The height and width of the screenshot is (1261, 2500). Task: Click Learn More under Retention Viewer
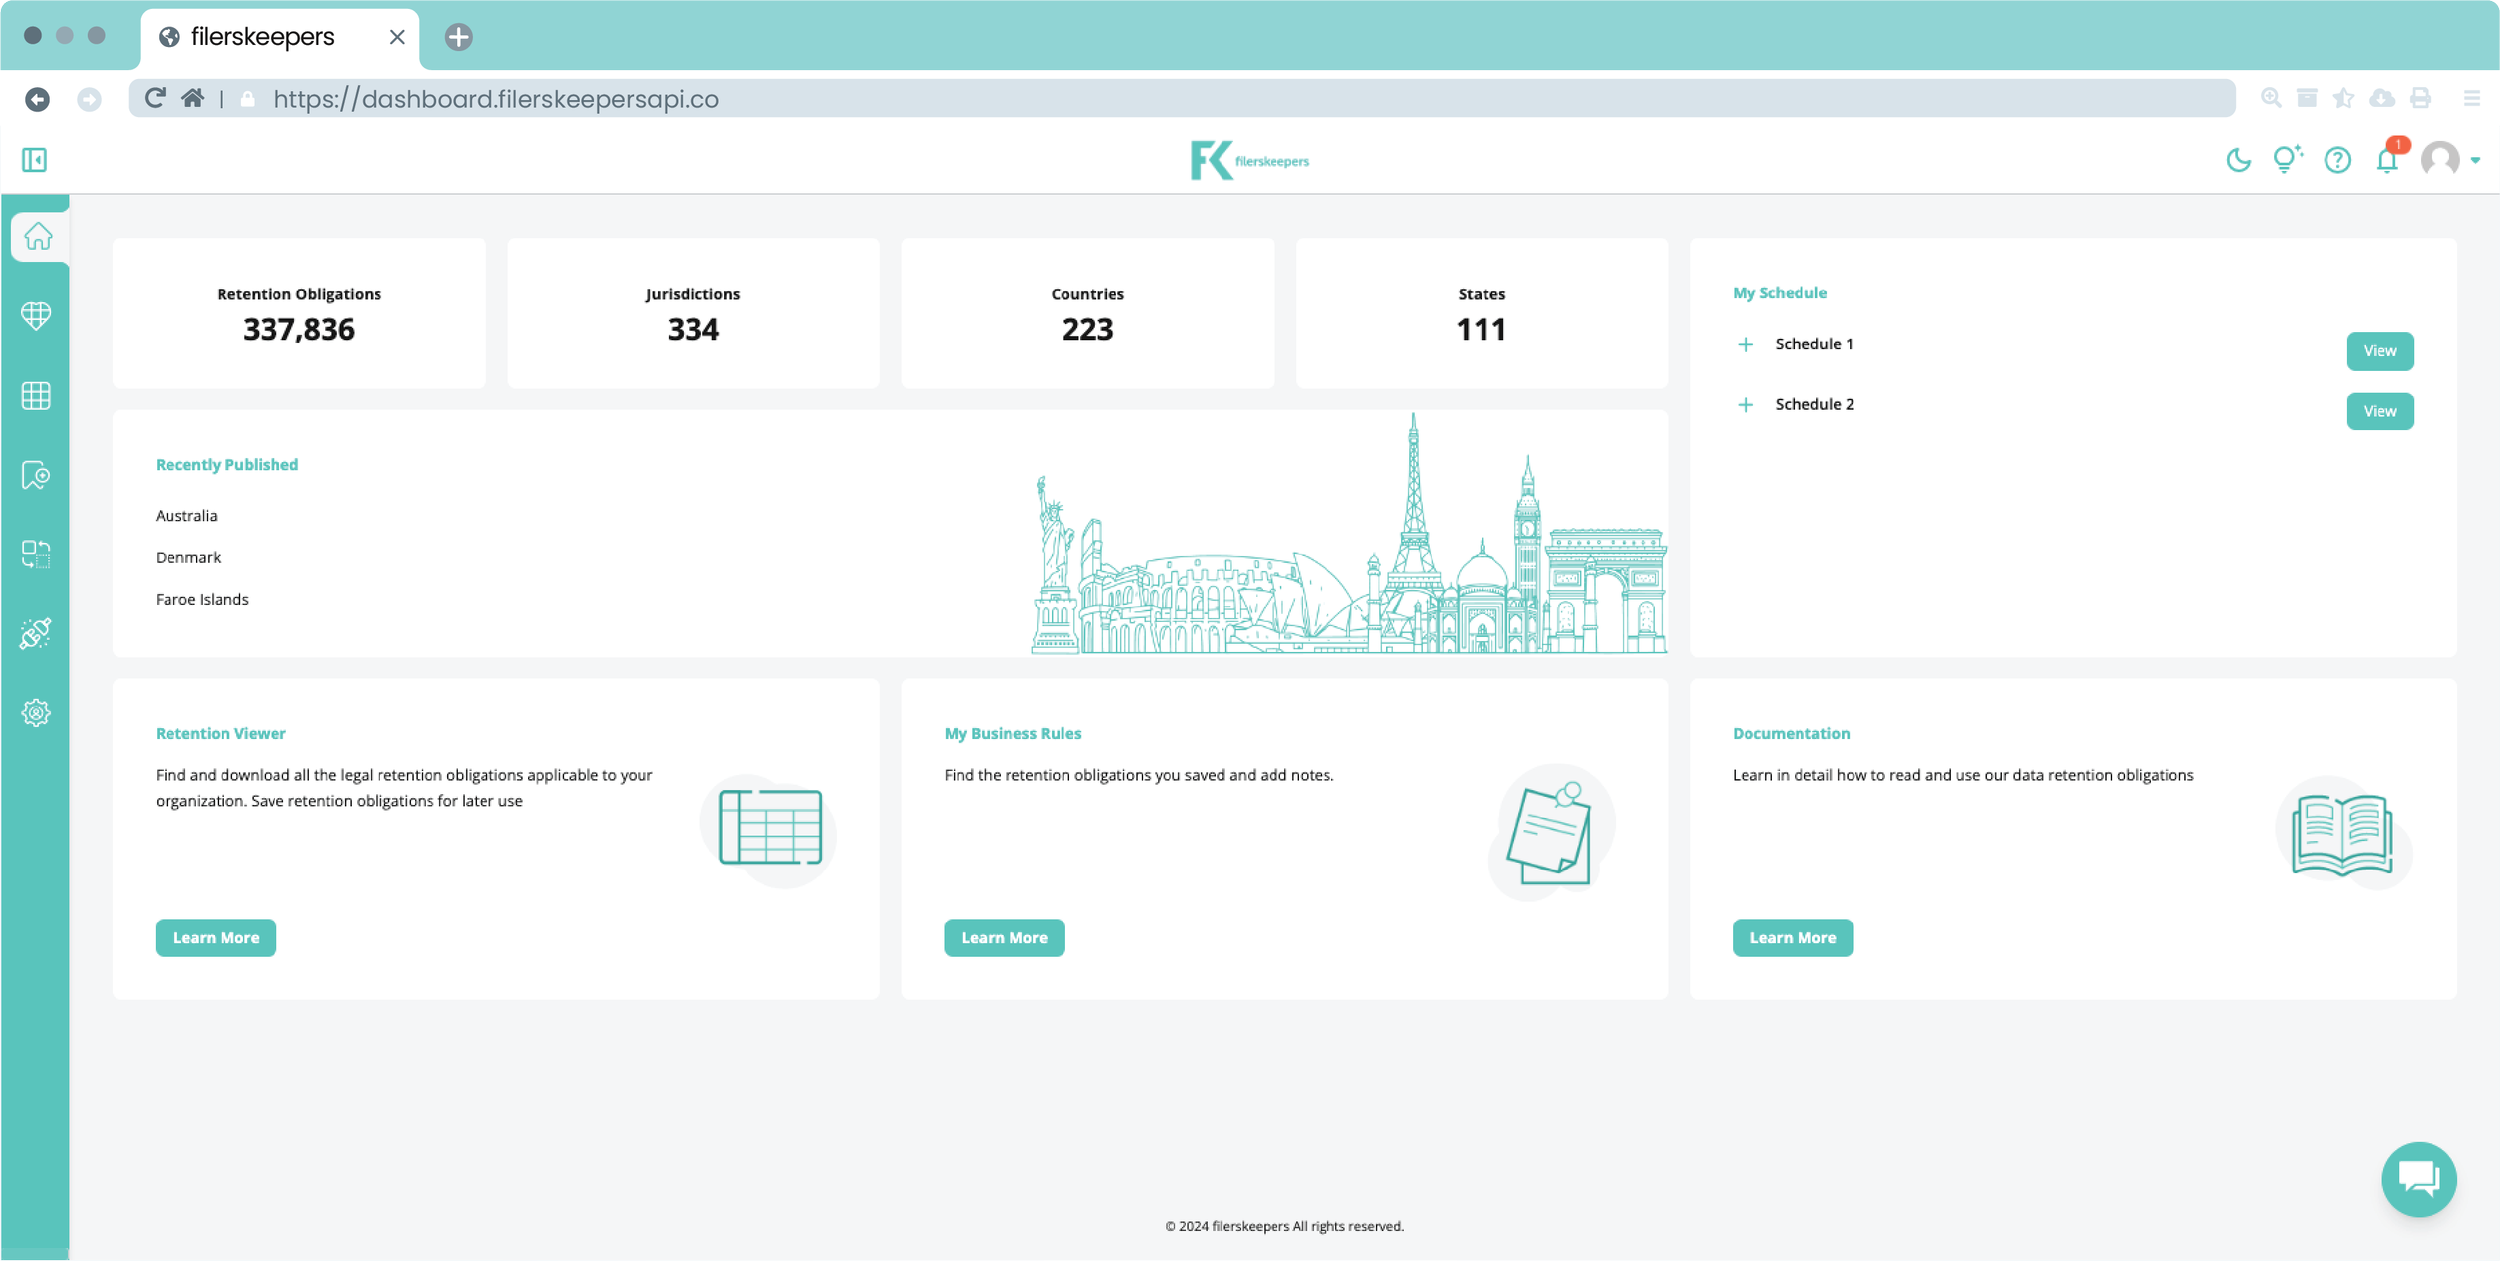[x=215, y=937]
